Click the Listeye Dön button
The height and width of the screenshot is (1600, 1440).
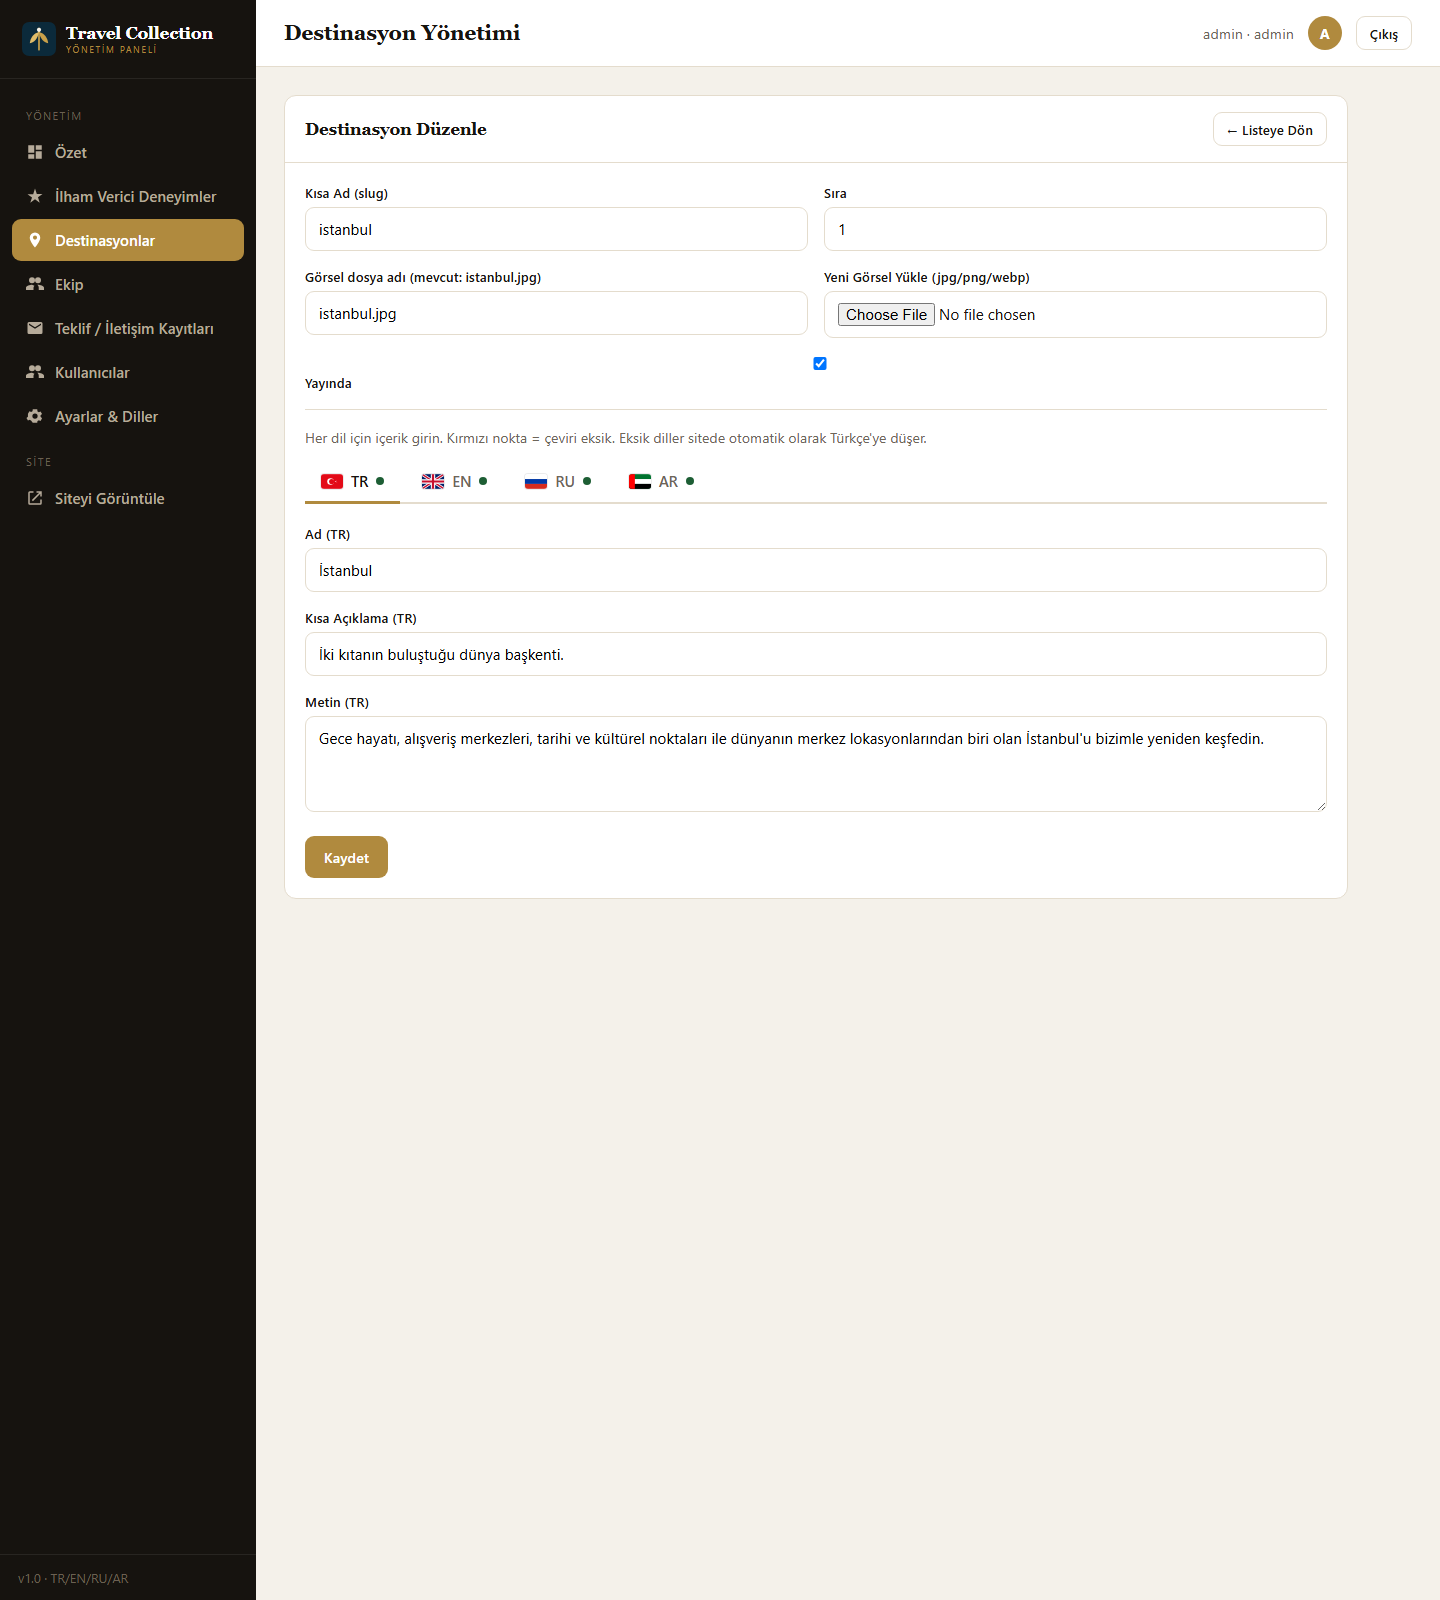[x=1270, y=130]
